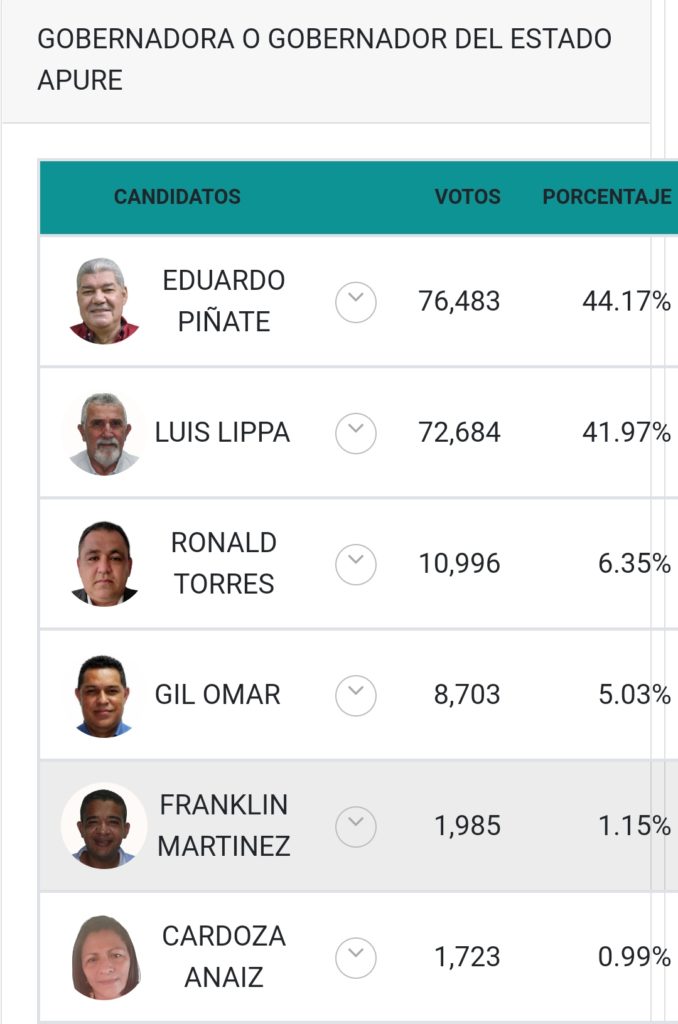Click the PORCENTAJE column header

click(x=607, y=197)
